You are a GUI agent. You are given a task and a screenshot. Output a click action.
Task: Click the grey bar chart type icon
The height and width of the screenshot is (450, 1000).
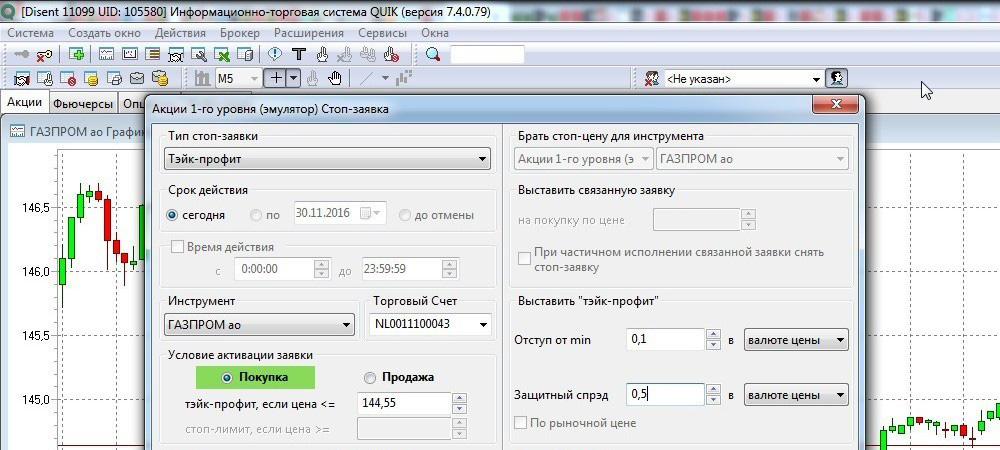pyautogui.click(x=202, y=78)
